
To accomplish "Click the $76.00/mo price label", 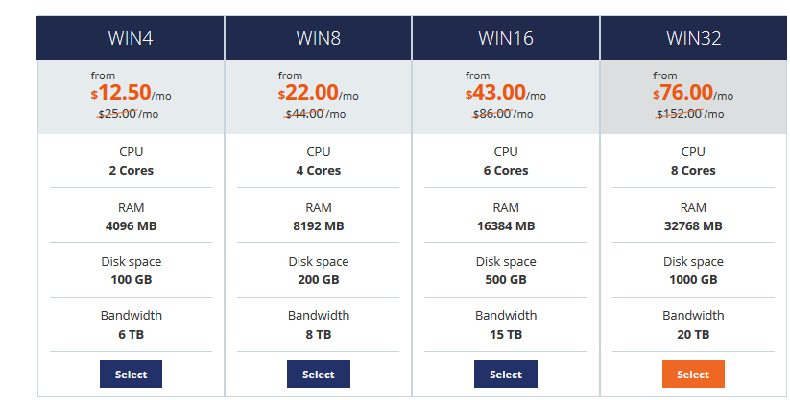I will coord(693,93).
